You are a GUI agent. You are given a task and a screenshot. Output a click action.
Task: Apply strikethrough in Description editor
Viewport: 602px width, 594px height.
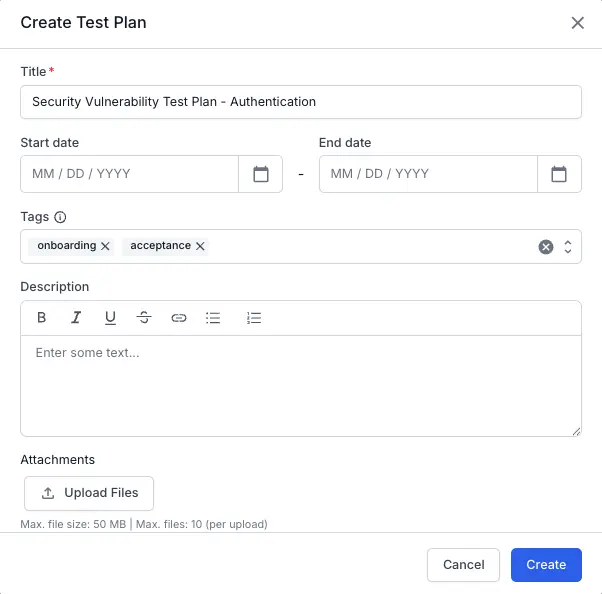tap(144, 318)
